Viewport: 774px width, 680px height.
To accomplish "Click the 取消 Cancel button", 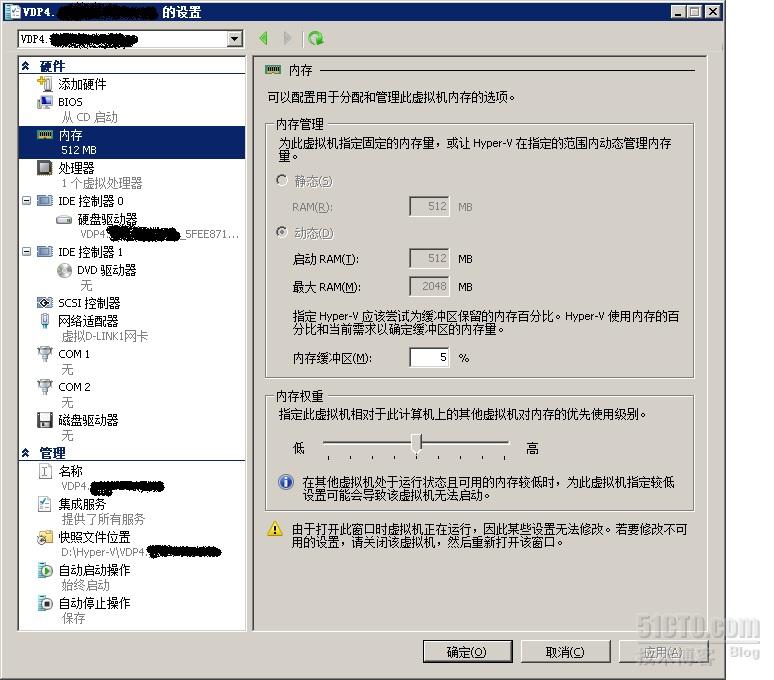I will (565, 652).
